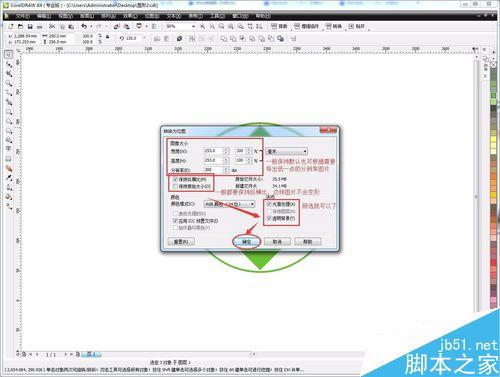Click the 确定 button
The image size is (500, 377).
point(246,242)
